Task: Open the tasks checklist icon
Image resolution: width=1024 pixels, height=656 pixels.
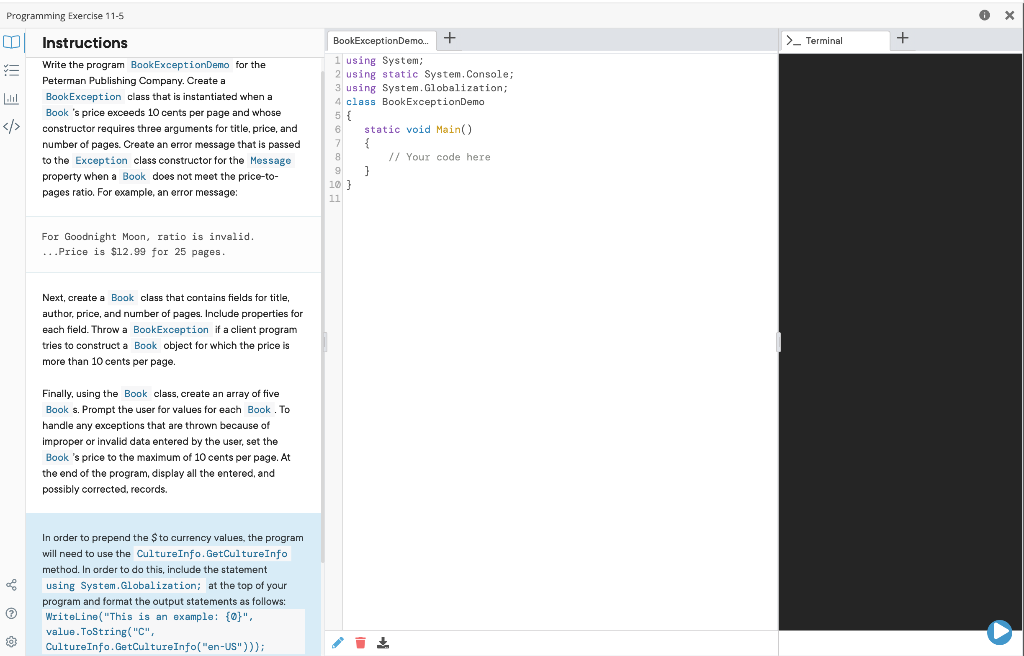Action: point(12,71)
